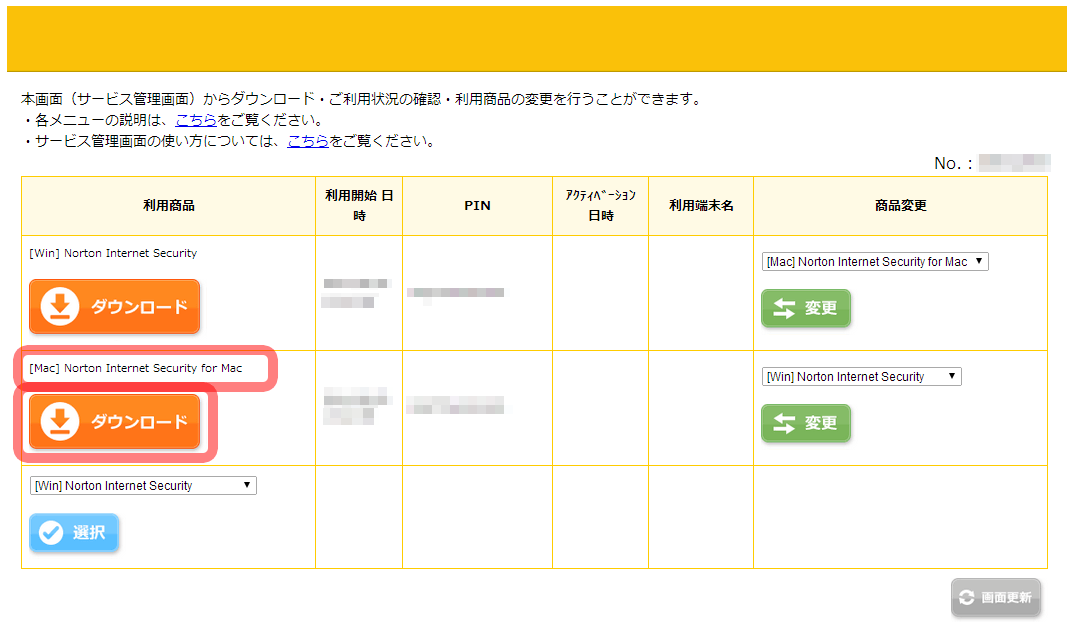Open the 商品変更 dropdown in the Mac product row

(x=861, y=376)
